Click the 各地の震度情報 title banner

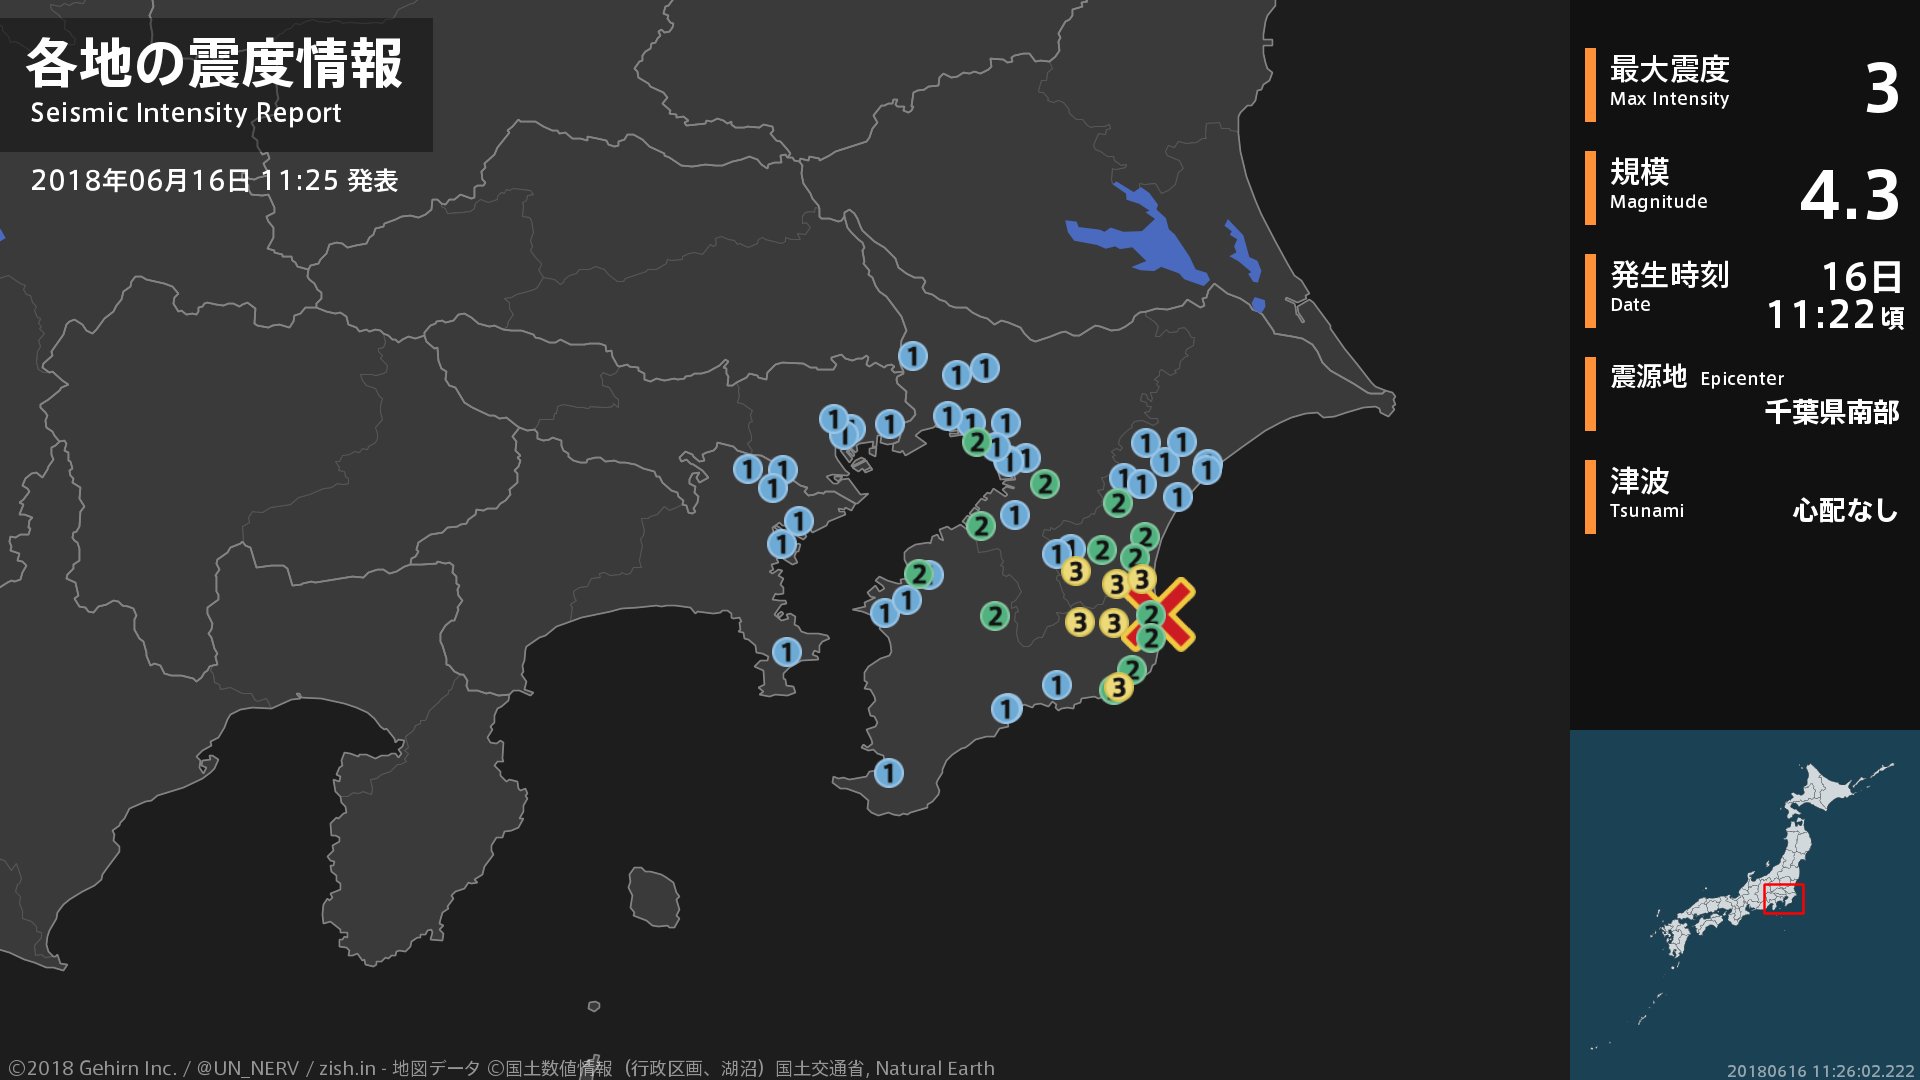tap(215, 66)
